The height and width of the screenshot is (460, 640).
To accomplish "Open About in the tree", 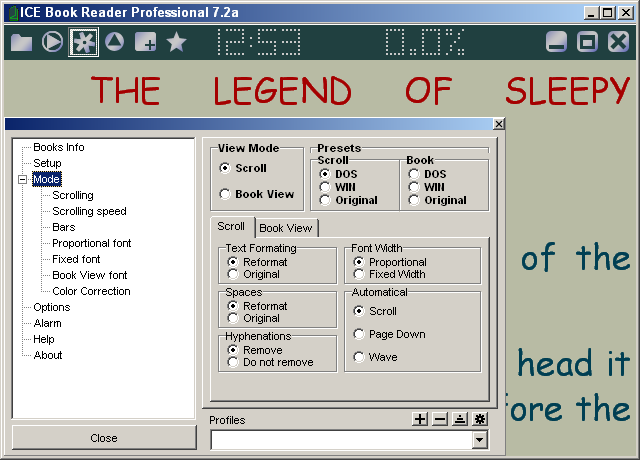I will pos(48,355).
